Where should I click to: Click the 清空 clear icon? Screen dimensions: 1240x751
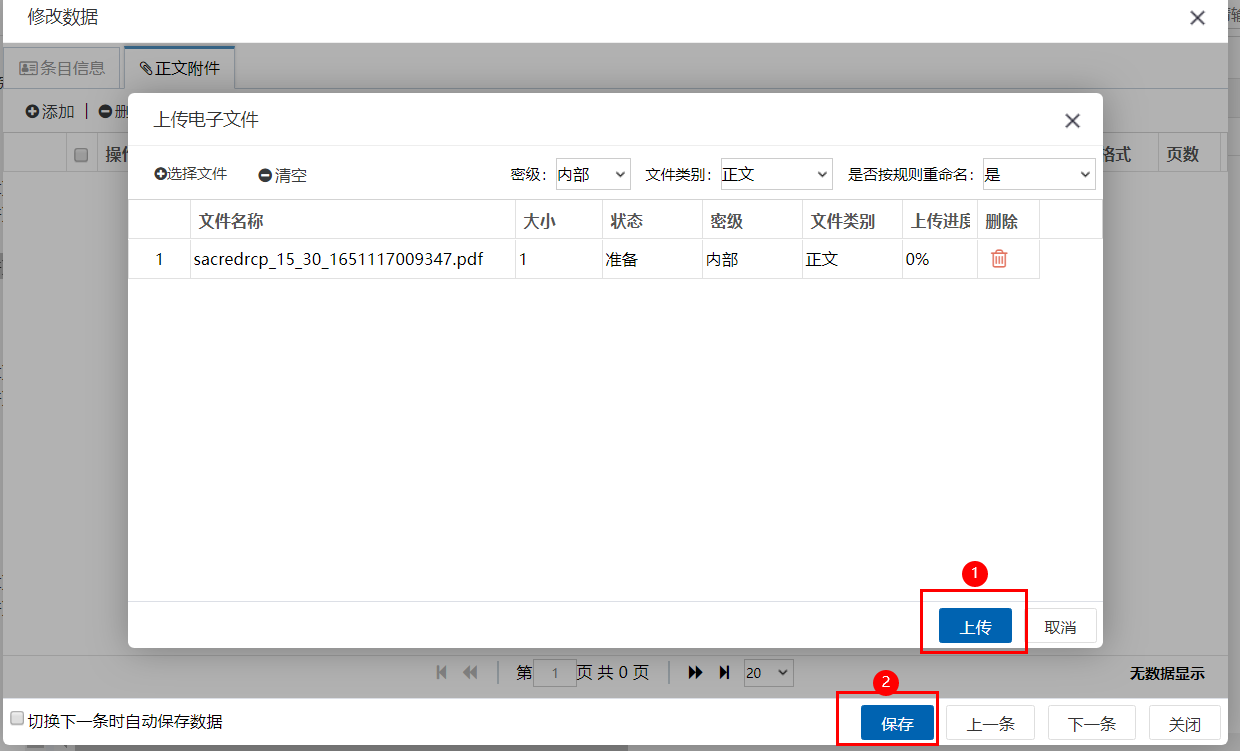tap(265, 175)
